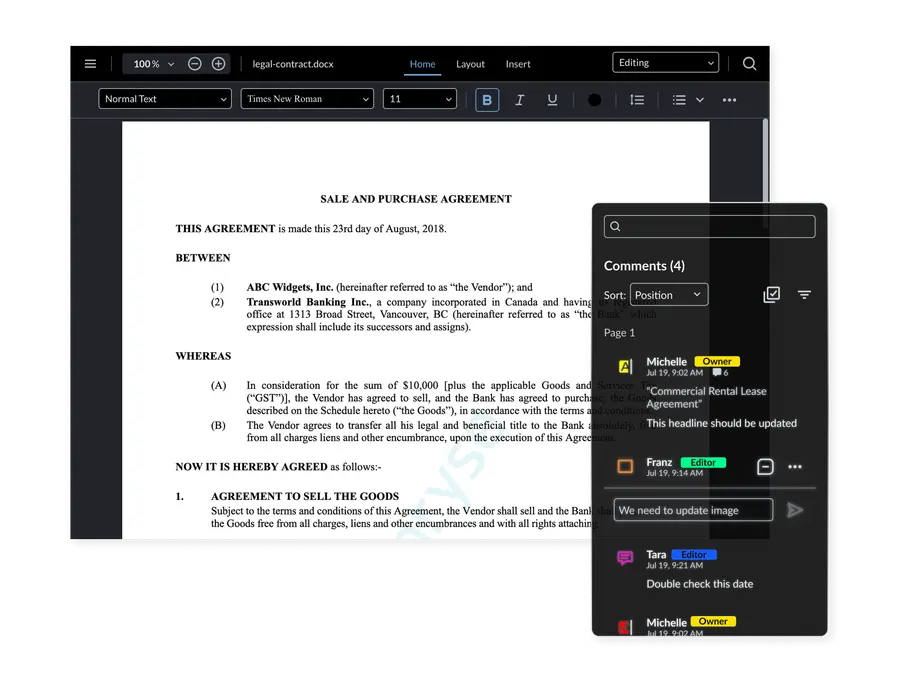This screenshot has height=683, width=900.
Task: Open the Times New Roman font dropdown
Action: [307, 99]
